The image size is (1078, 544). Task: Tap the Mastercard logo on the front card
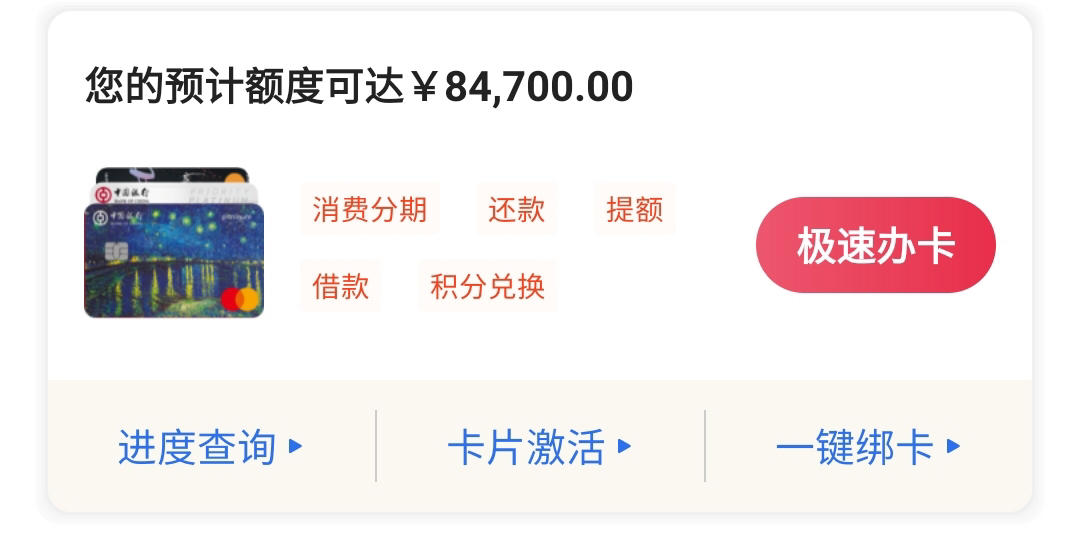(x=240, y=299)
